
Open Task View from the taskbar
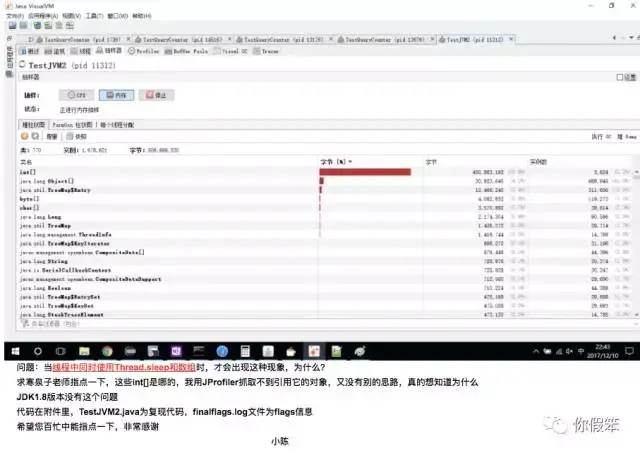[60, 351]
